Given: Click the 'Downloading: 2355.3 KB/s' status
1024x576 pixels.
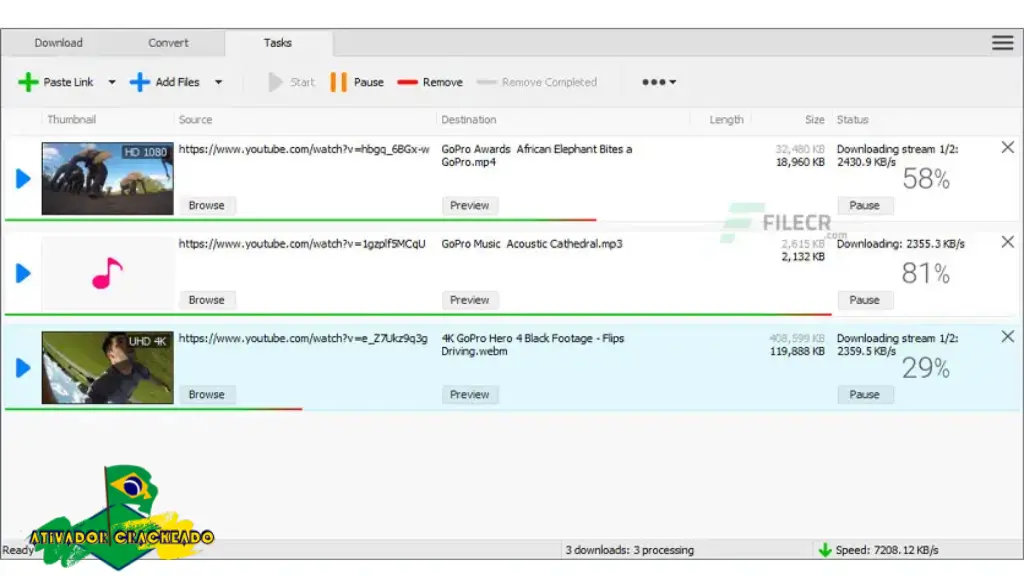Looking at the screenshot, I should point(901,244).
